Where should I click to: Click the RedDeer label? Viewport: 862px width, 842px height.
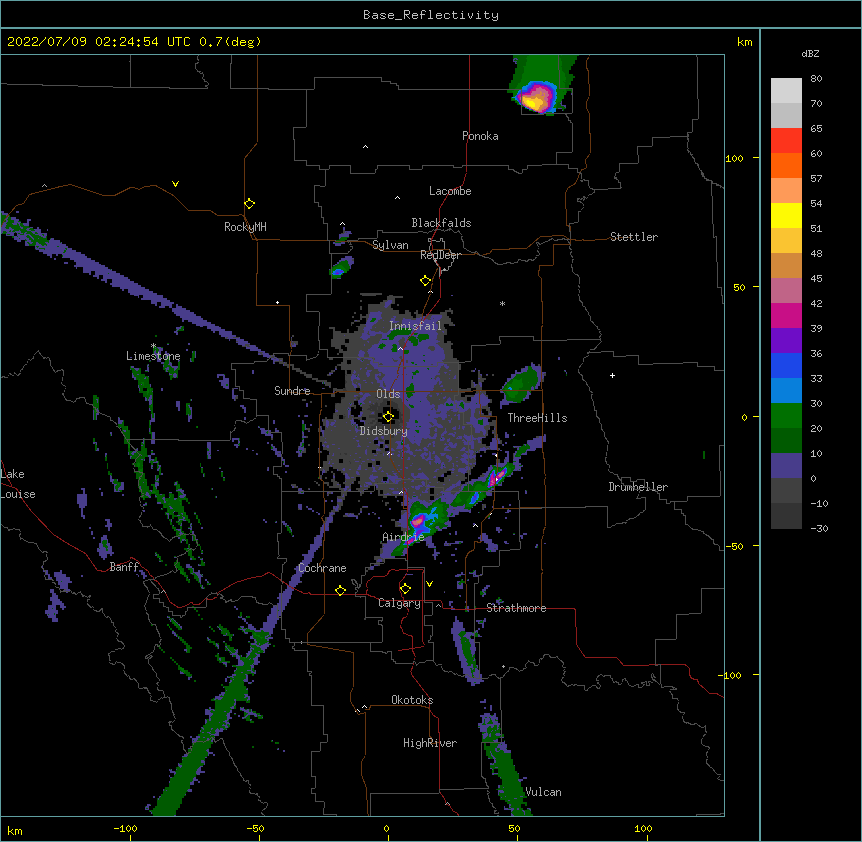[440, 255]
